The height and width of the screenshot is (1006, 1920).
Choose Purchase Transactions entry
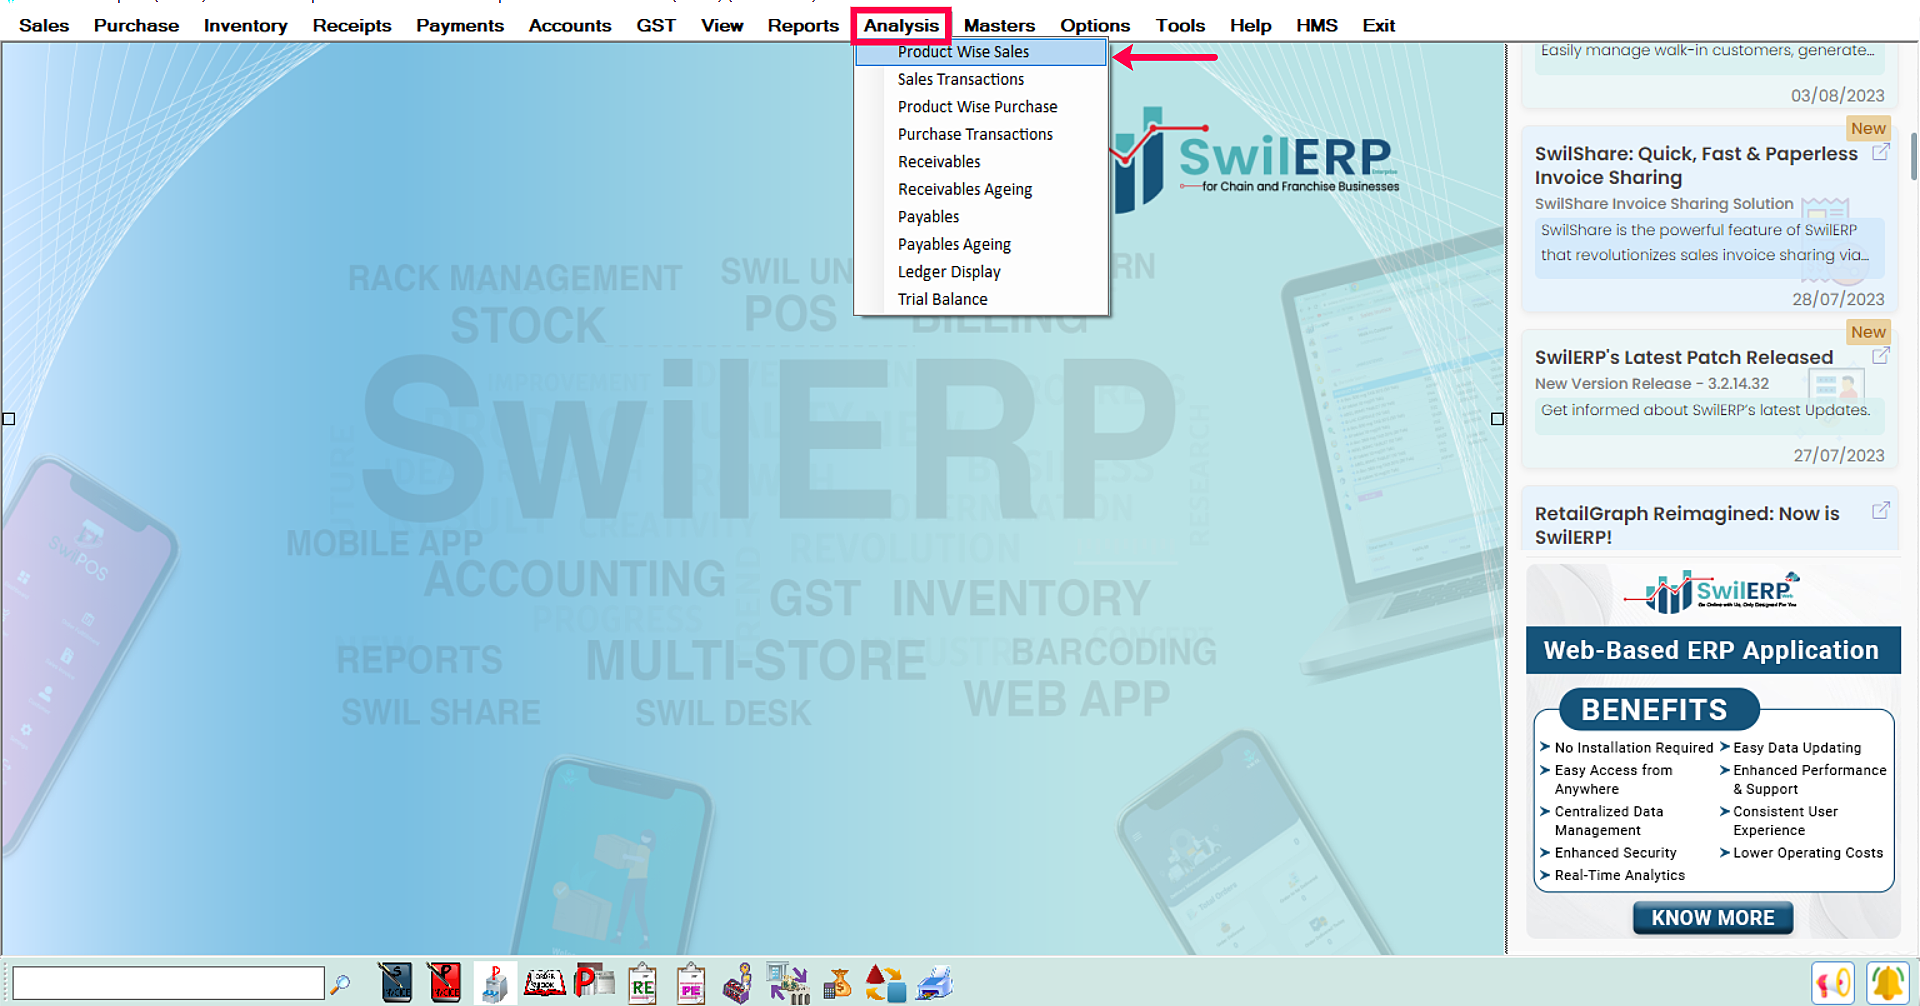click(981, 134)
